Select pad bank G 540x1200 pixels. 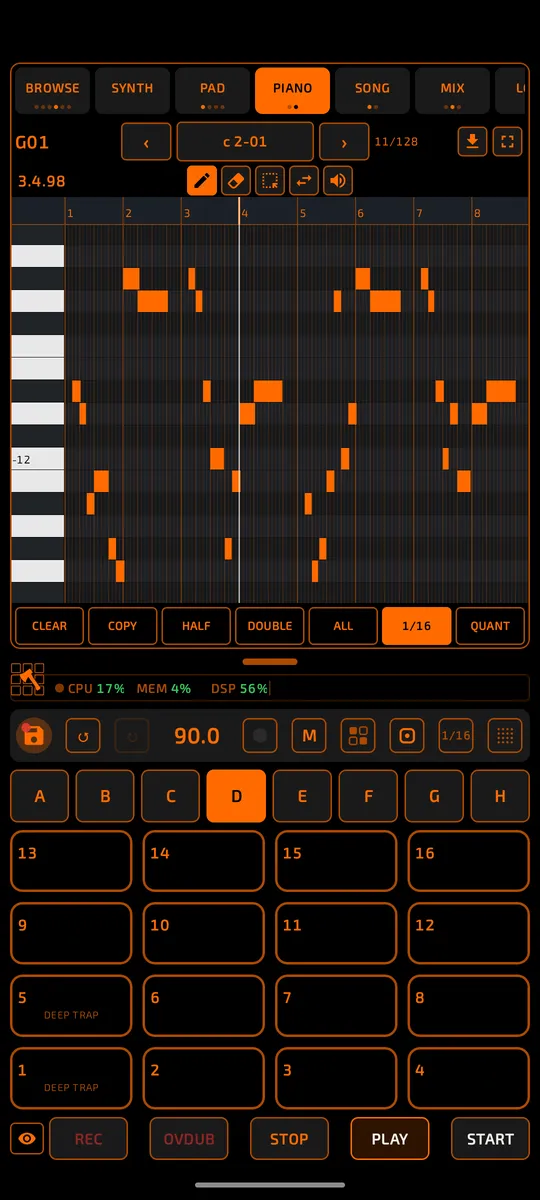(x=434, y=796)
